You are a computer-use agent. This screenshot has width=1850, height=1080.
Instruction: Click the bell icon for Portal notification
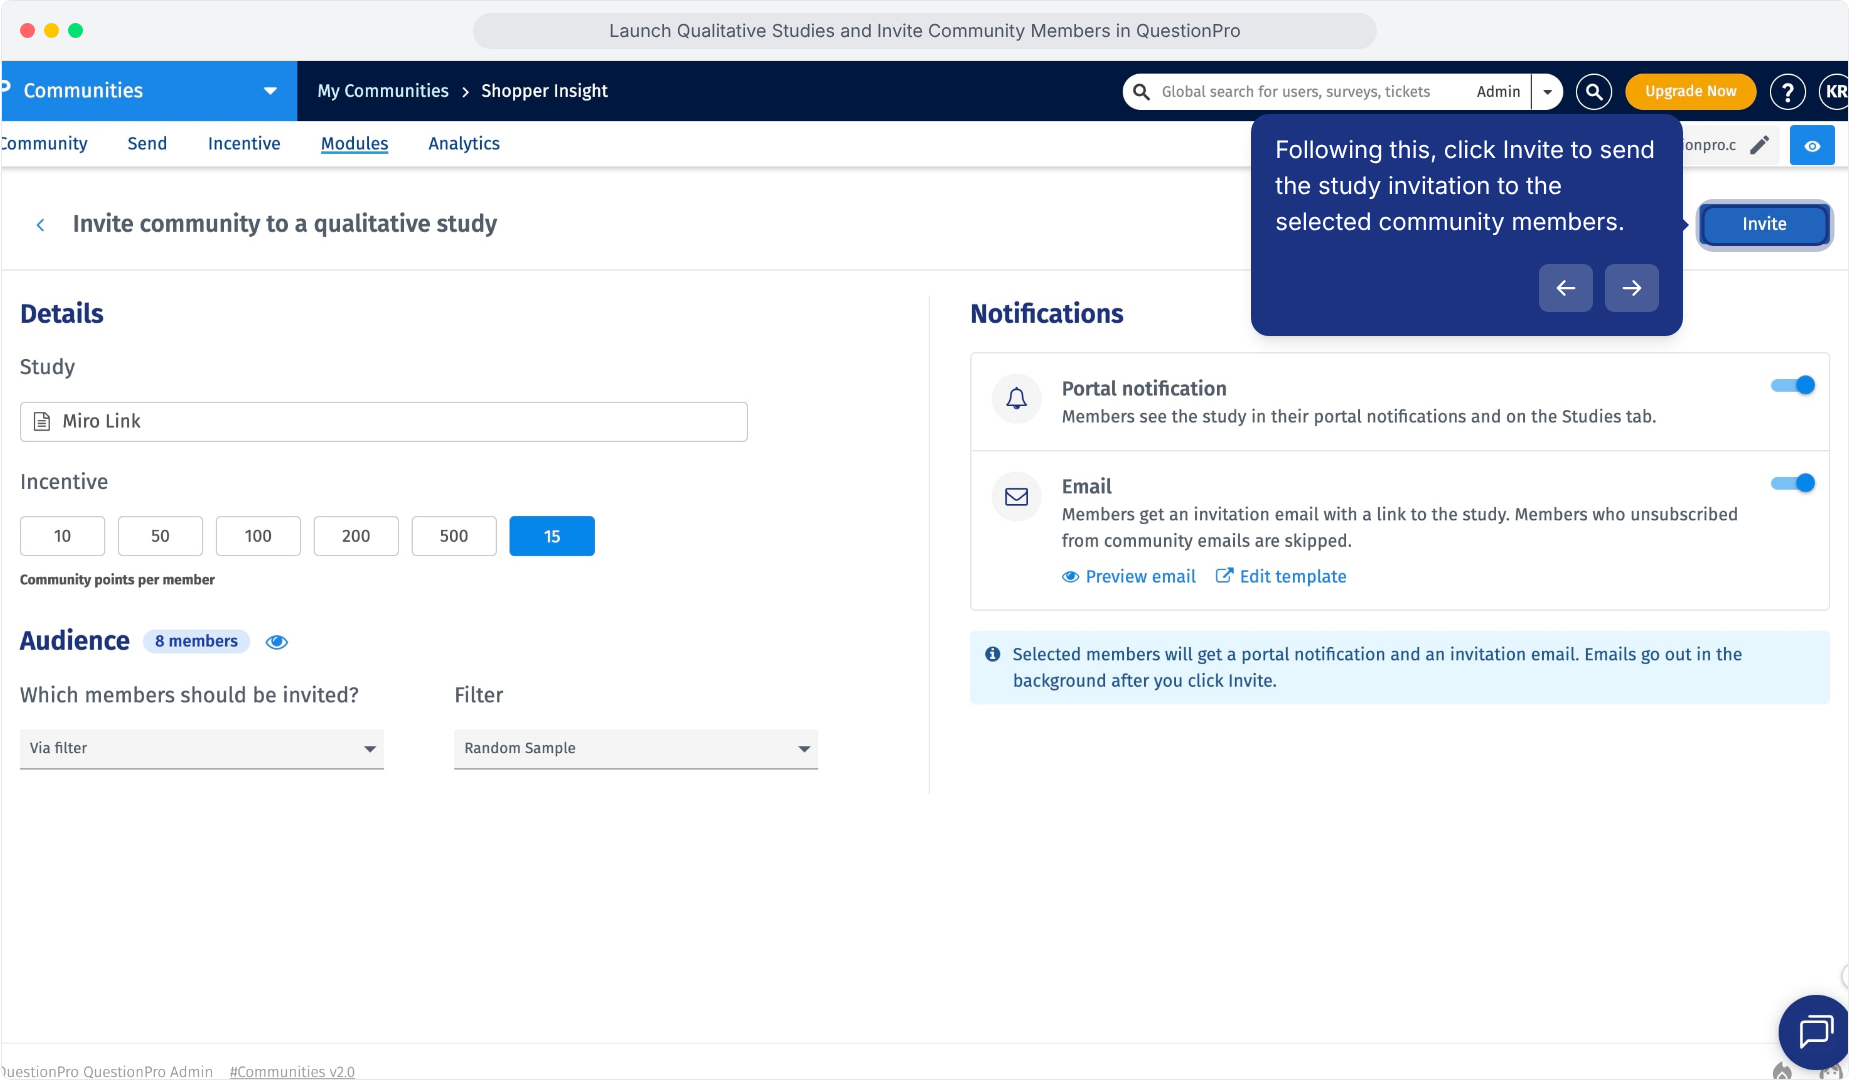tap(1017, 399)
